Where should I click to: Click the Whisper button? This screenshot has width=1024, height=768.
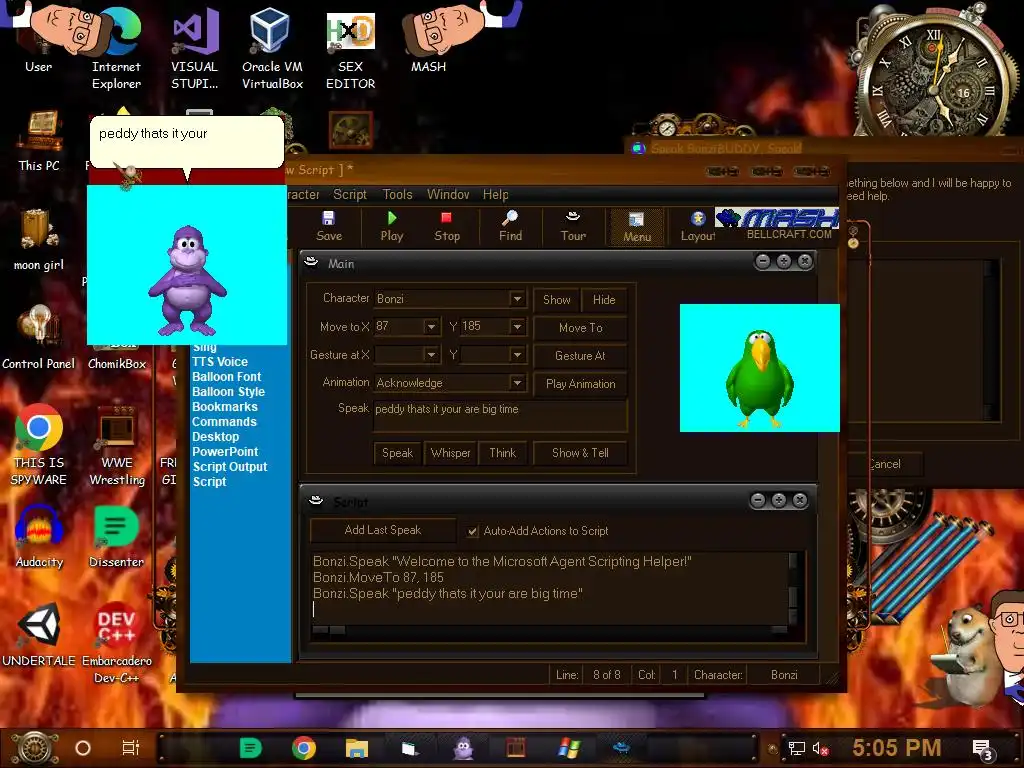pyautogui.click(x=451, y=453)
